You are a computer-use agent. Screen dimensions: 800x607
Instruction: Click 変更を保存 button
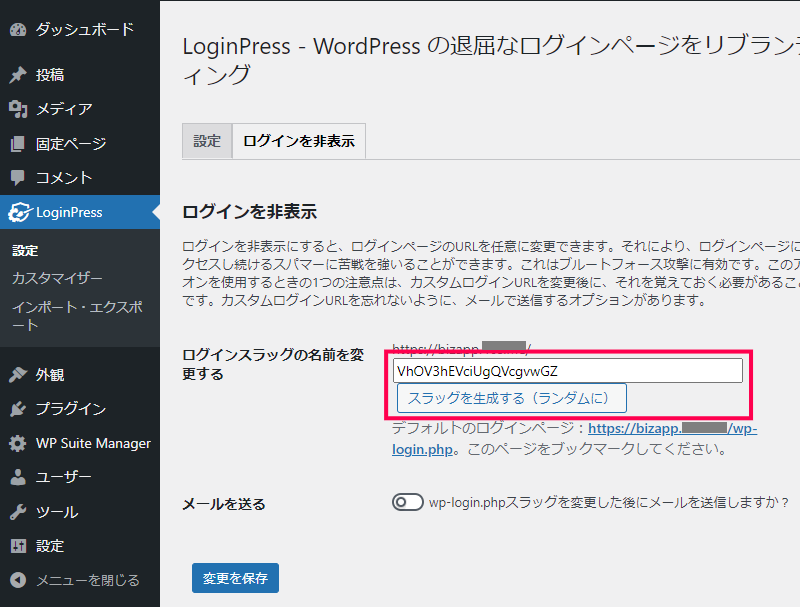click(235, 578)
